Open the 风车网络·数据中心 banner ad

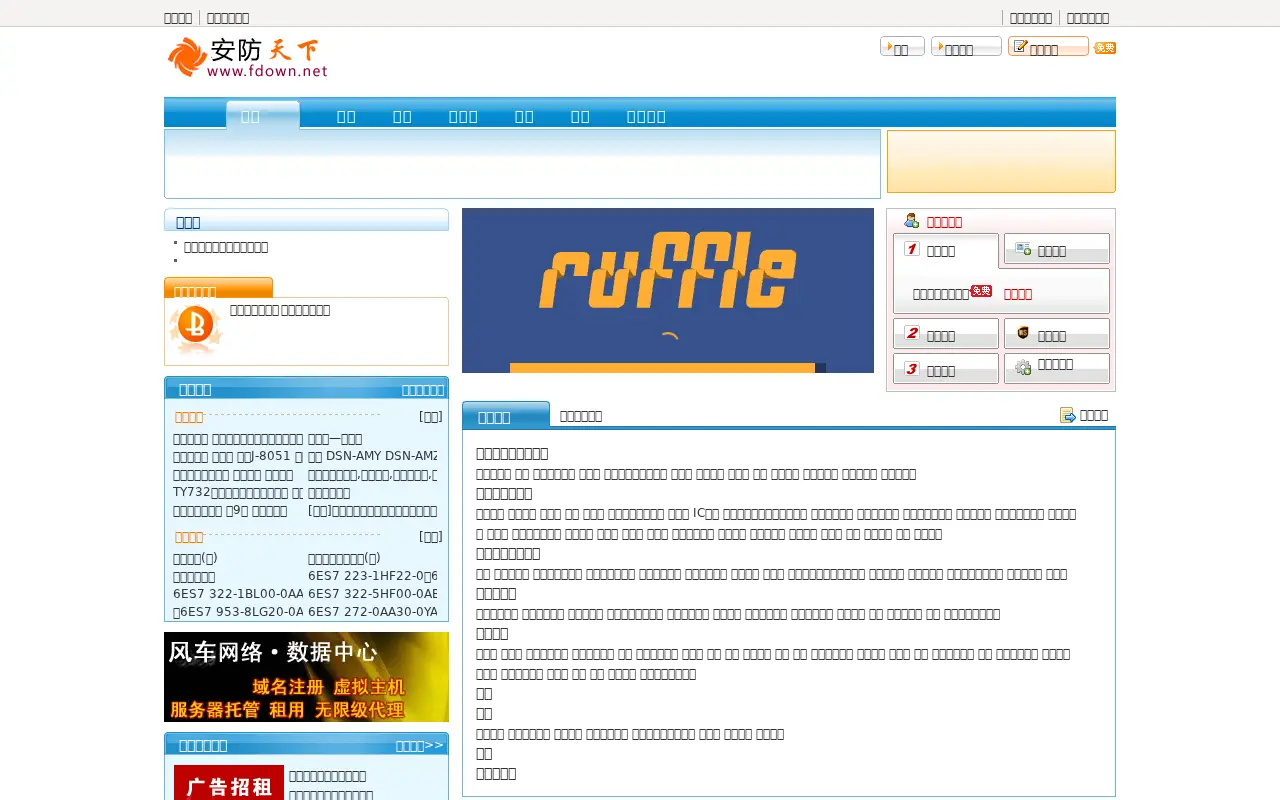tap(306, 677)
